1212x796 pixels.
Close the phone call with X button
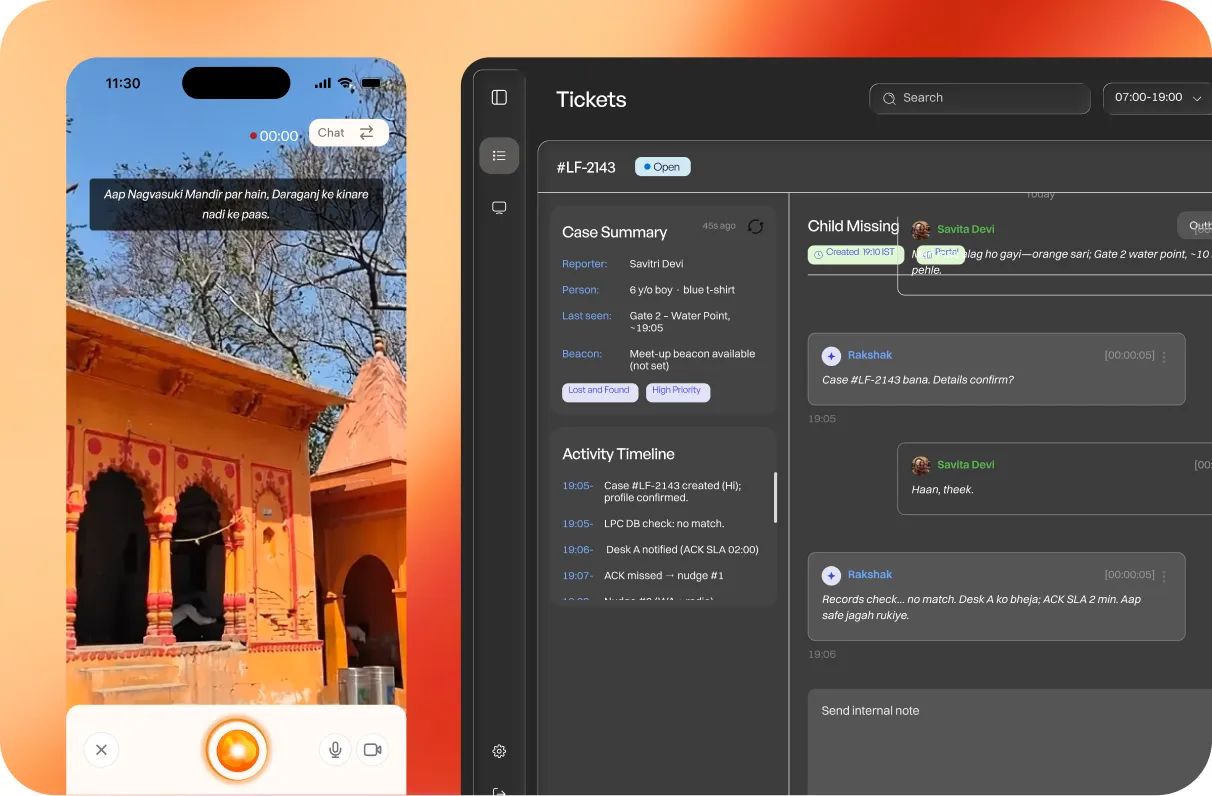coord(101,749)
